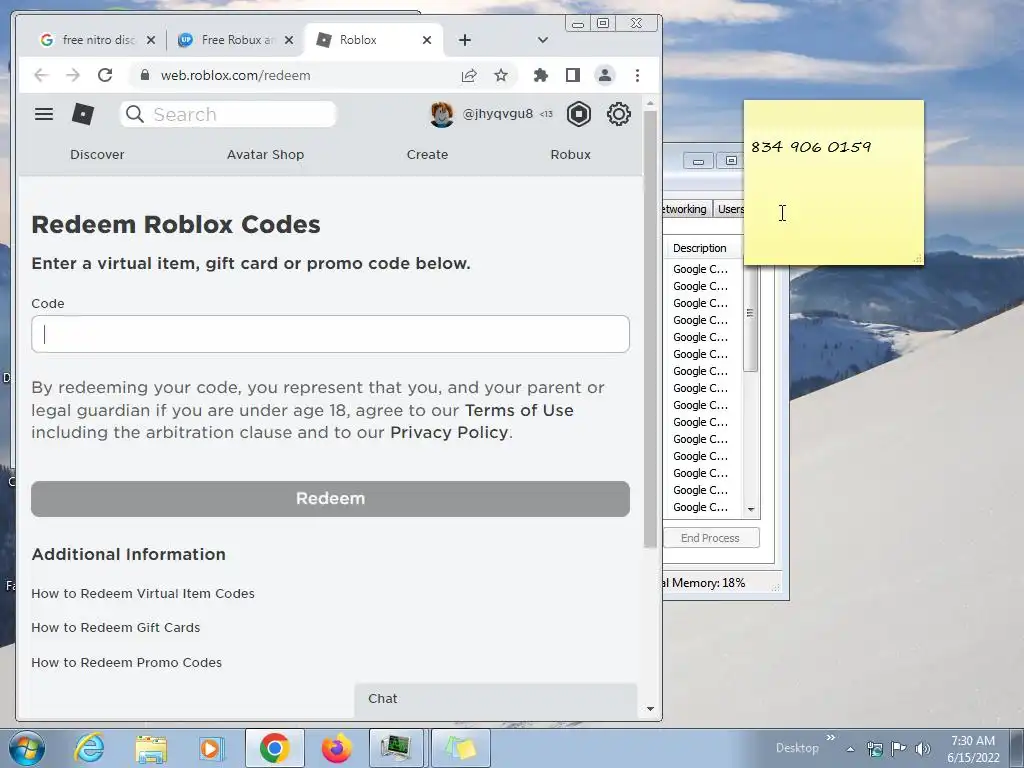Expand Chrome's tab search chevron
Screen dimensions: 1024x768
point(543,40)
